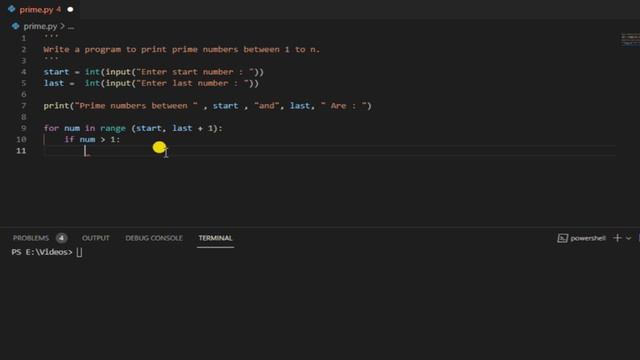Switch to the Output tab
Screen dimensions: 640x360
point(96,238)
